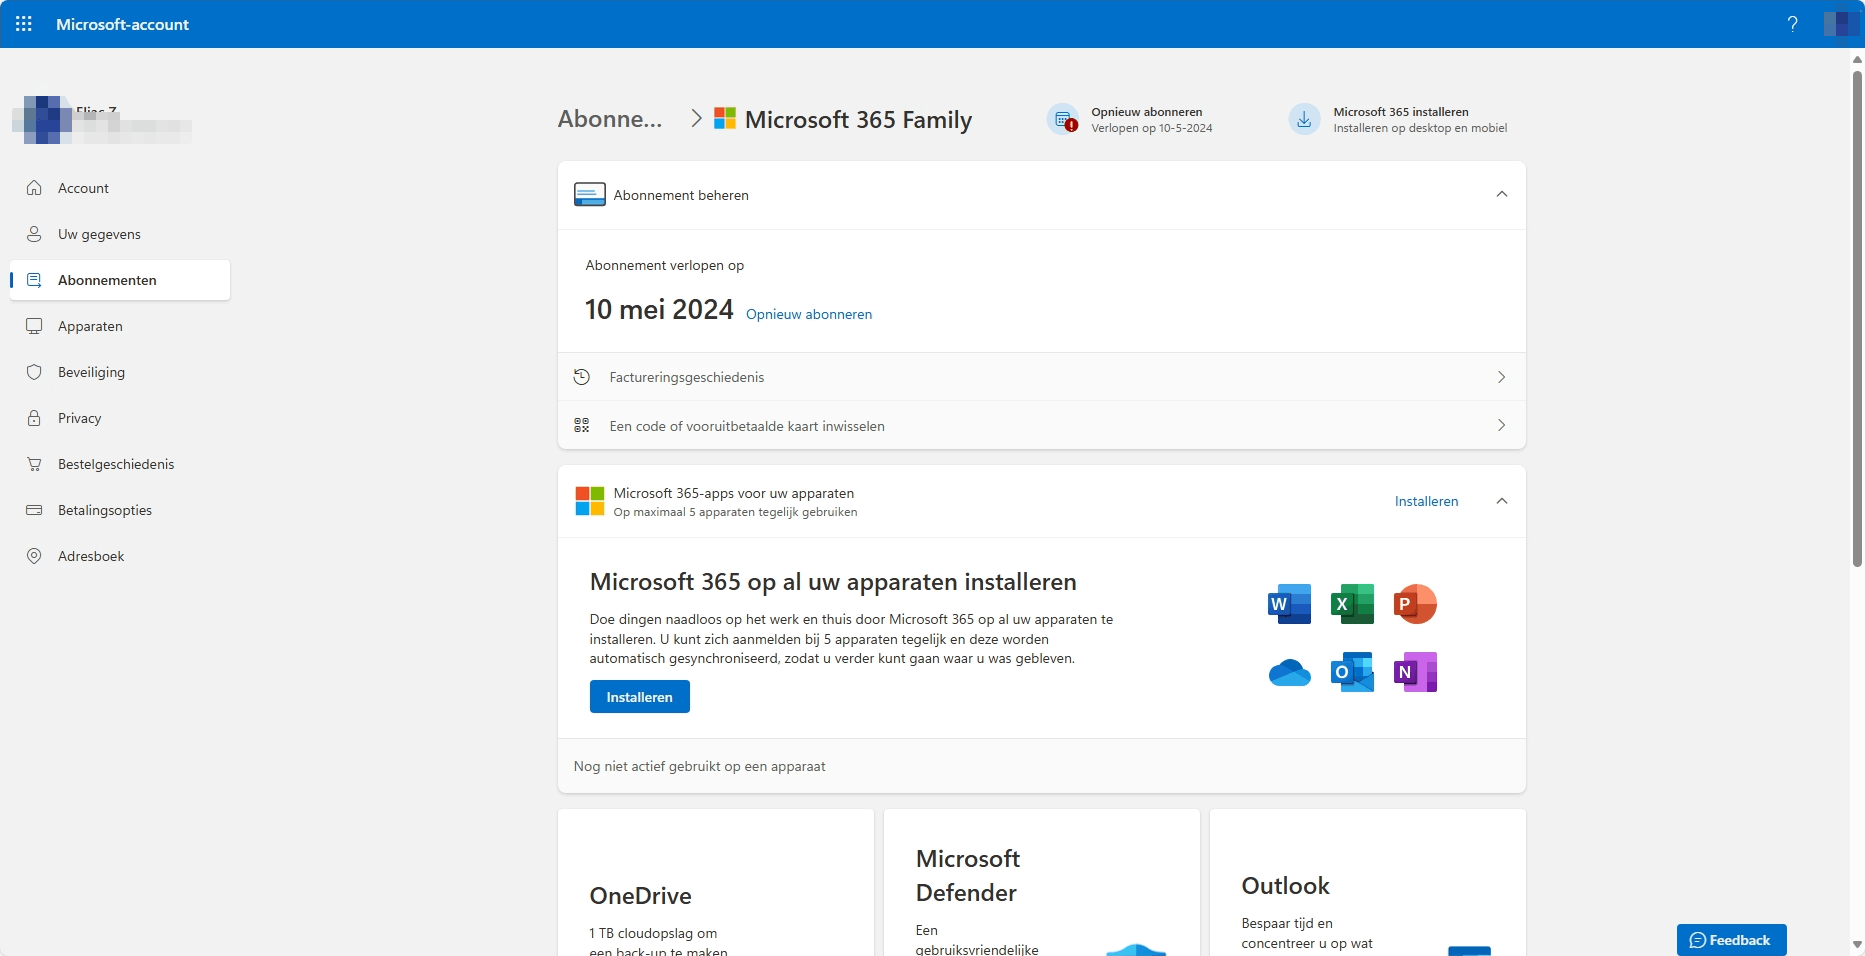Click the Microsoft logo beside 365-apps heading

(590, 501)
